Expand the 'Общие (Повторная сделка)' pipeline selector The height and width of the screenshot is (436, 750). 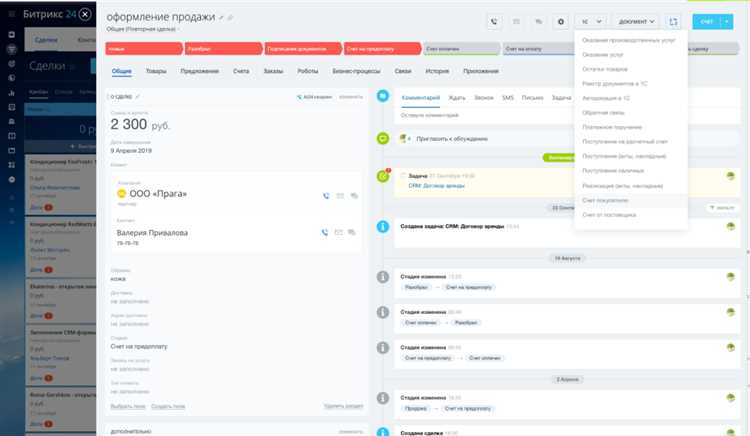point(142,29)
